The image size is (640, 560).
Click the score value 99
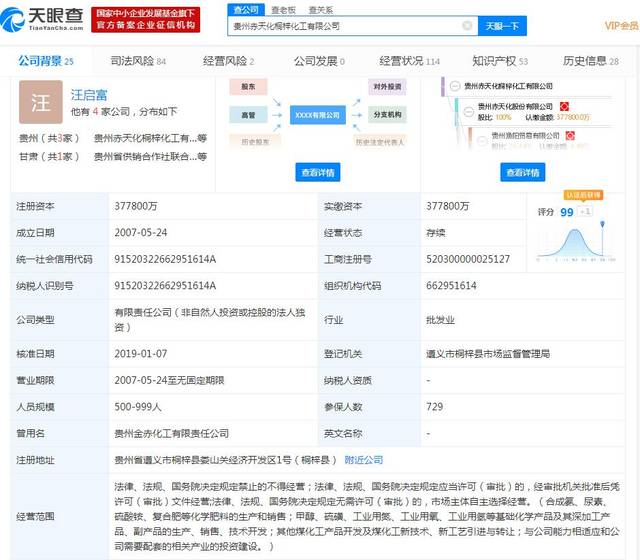(567, 212)
